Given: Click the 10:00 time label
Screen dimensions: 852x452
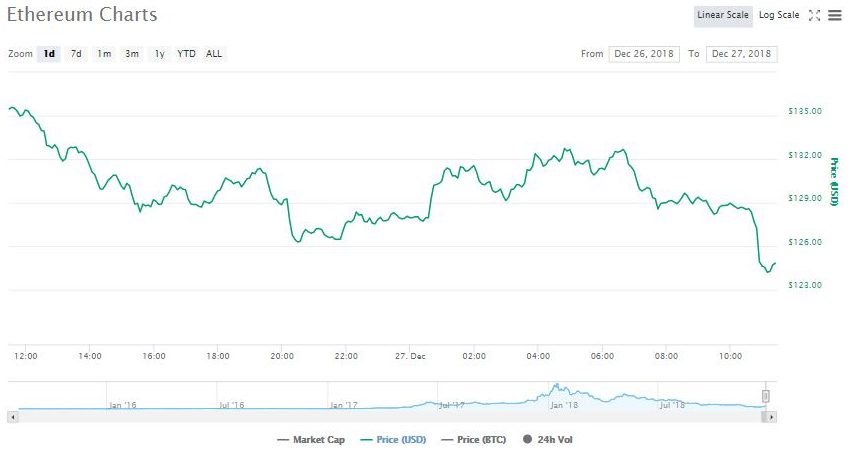Looking at the screenshot, I should pyautogui.click(x=730, y=356).
